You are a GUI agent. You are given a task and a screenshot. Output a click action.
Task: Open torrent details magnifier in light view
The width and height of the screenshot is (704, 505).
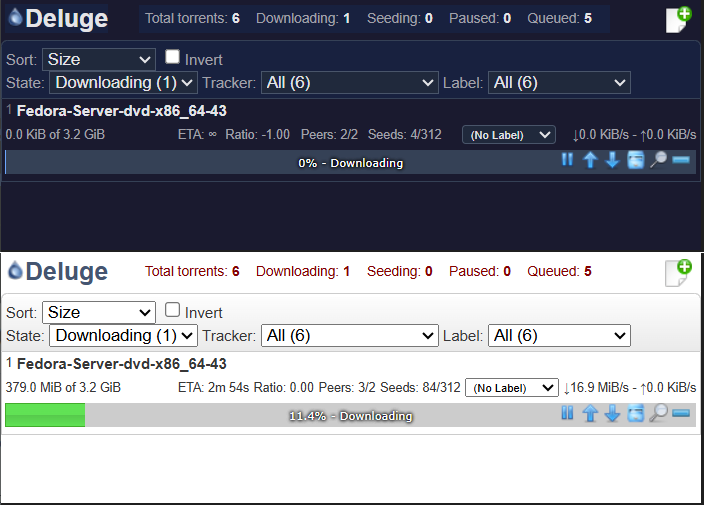coord(658,413)
